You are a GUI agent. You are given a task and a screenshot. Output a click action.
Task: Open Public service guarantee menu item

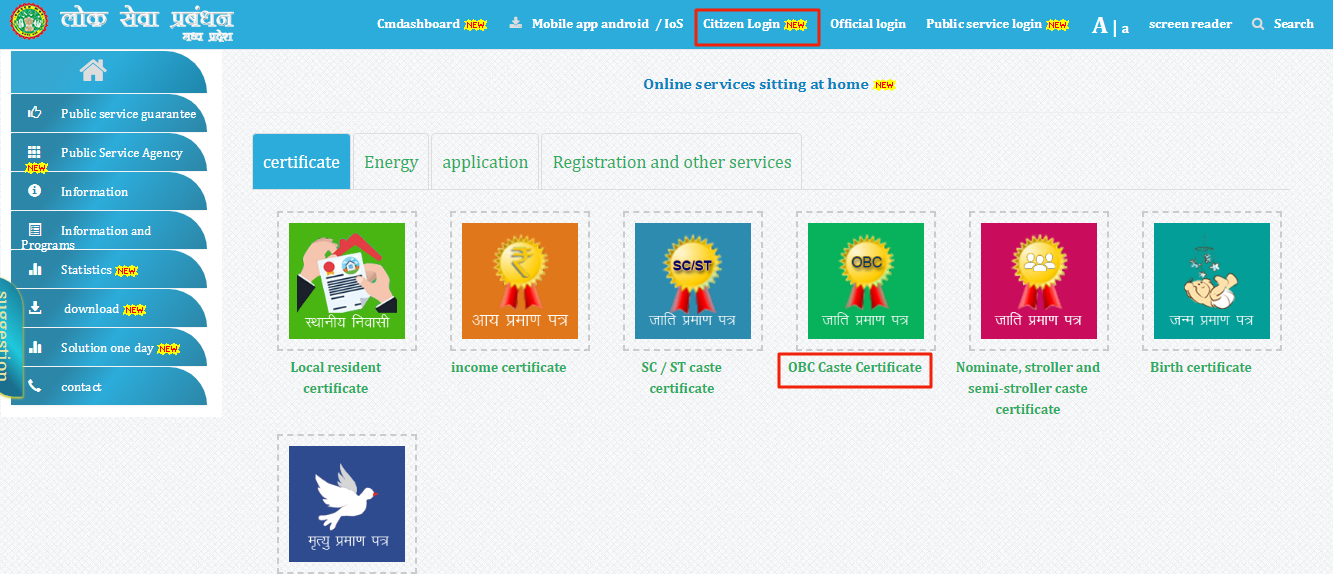[109, 113]
